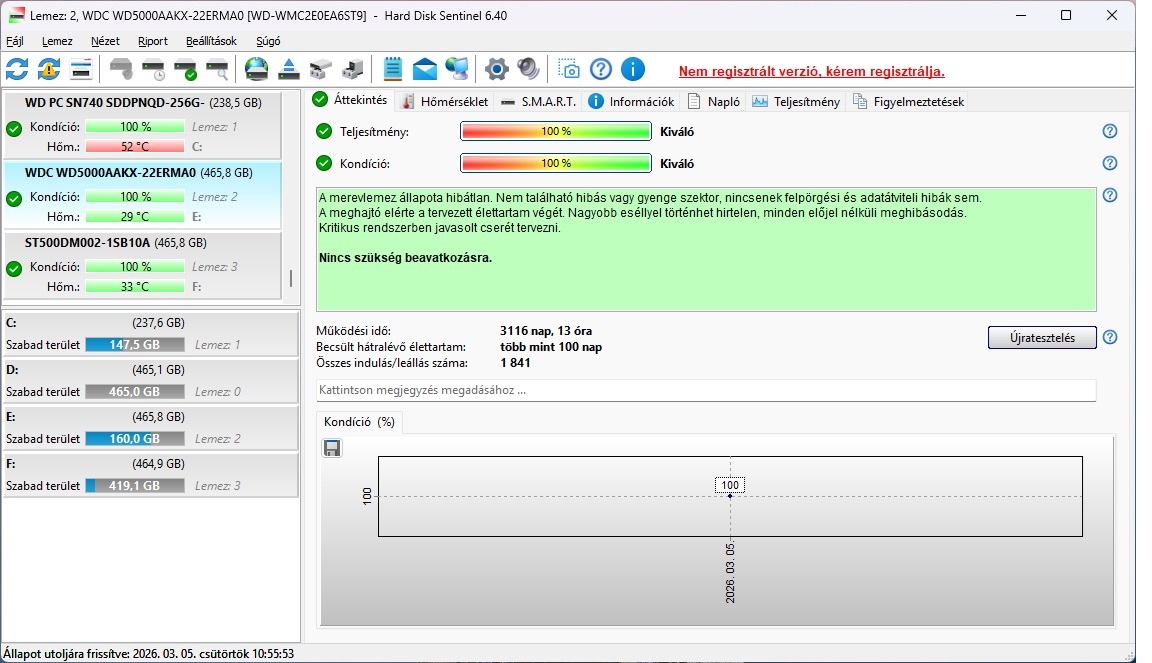Select the Kondíció (%) graph tab
The width and height of the screenshot is (1152, 663).
(359, 422)
